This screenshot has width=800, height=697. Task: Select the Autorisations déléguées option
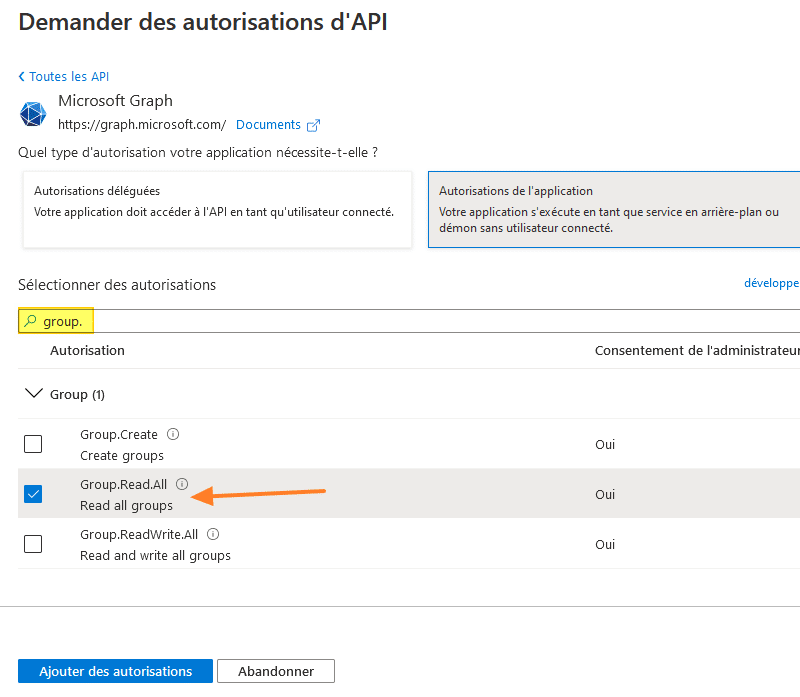[x=217, y=209]
